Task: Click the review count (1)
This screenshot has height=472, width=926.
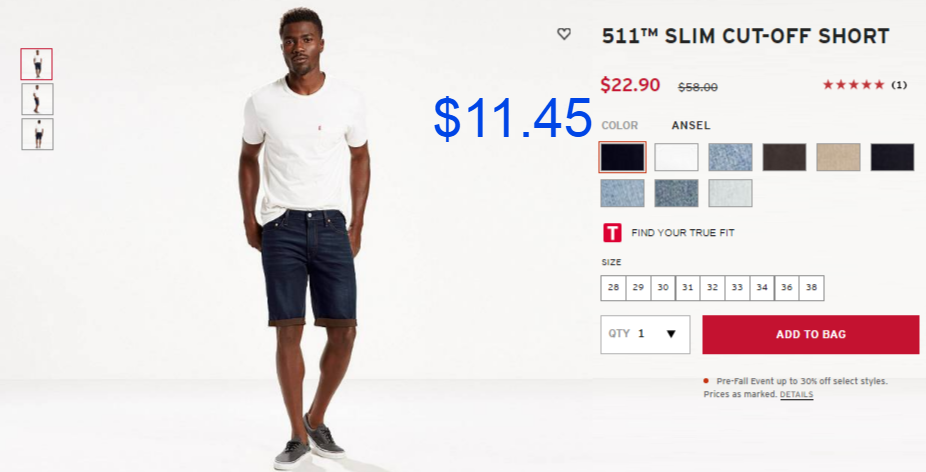Action: coord(899,85)
